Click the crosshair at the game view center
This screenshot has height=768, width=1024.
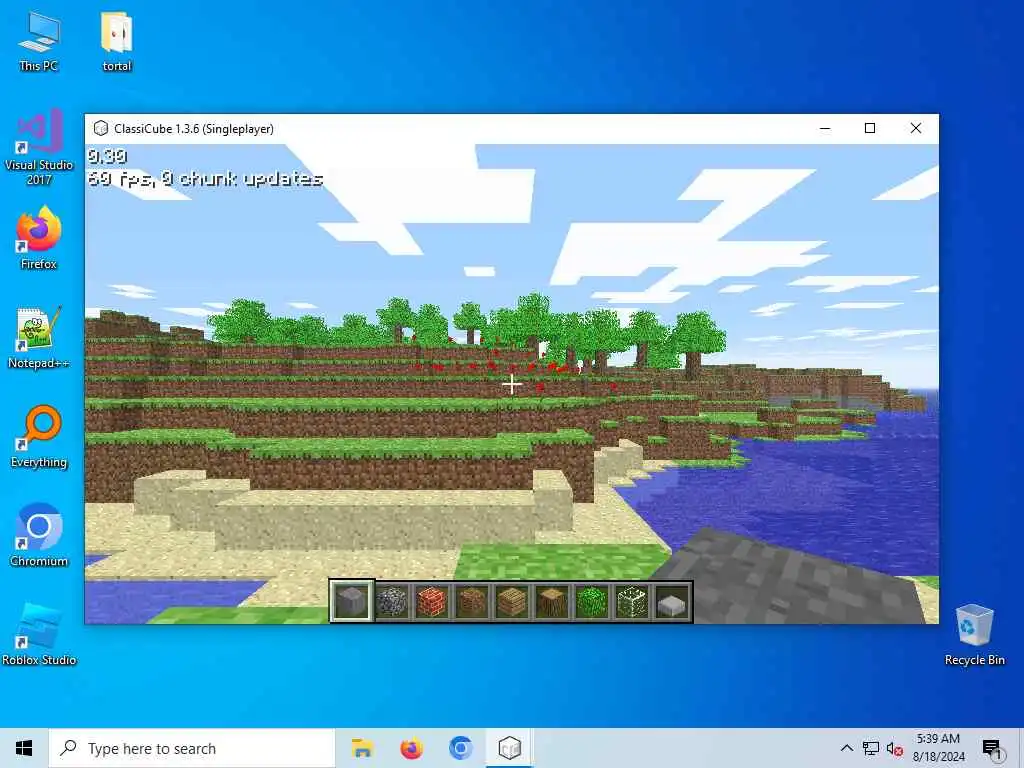tap(512, 384)
